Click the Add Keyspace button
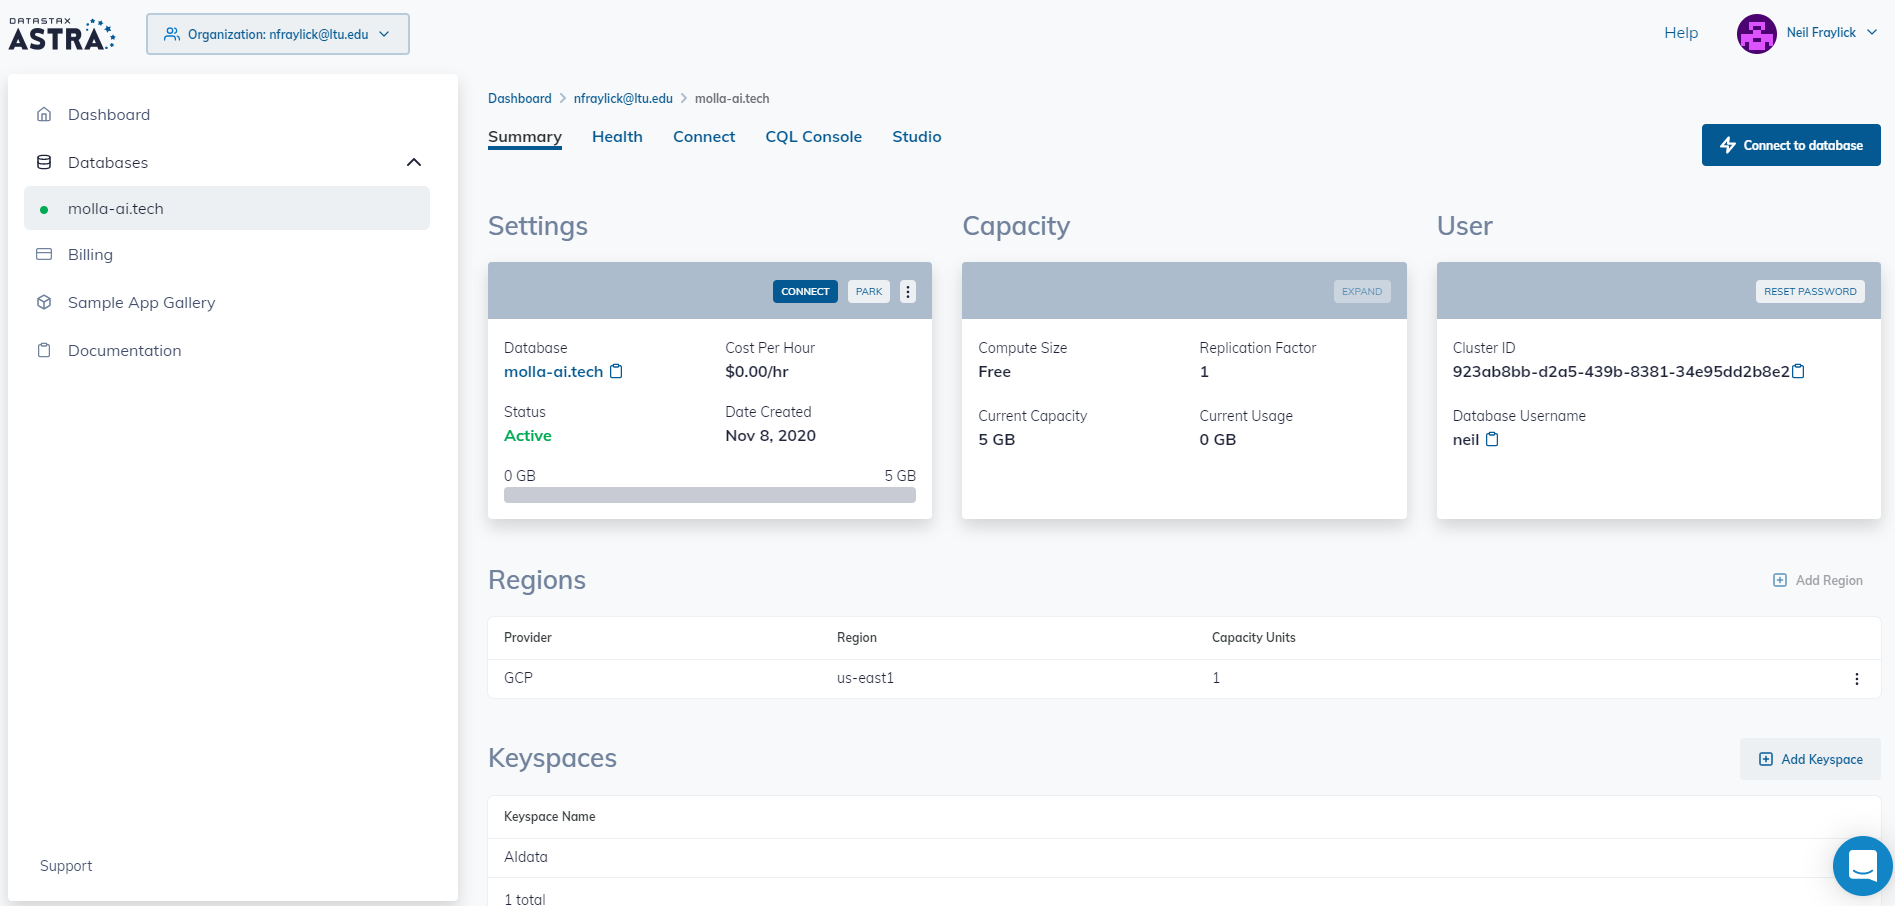The width and height of the screenshot is (1895, 906). pyautogui.click(x=1810, y=759)
